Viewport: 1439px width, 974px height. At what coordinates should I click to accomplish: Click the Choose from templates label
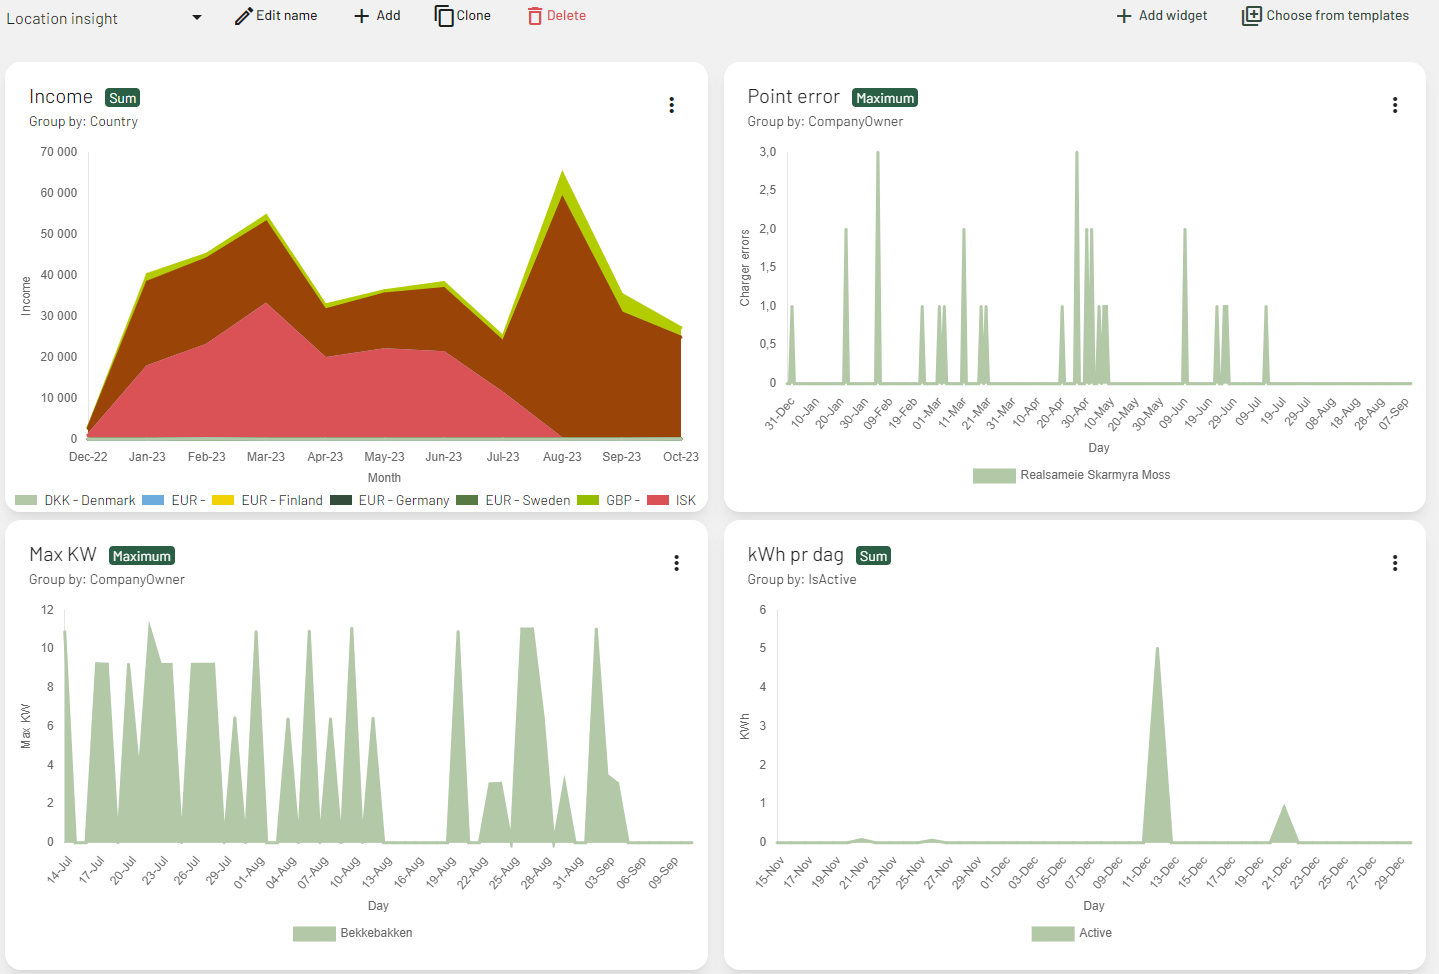click(x=1337, y=16)
